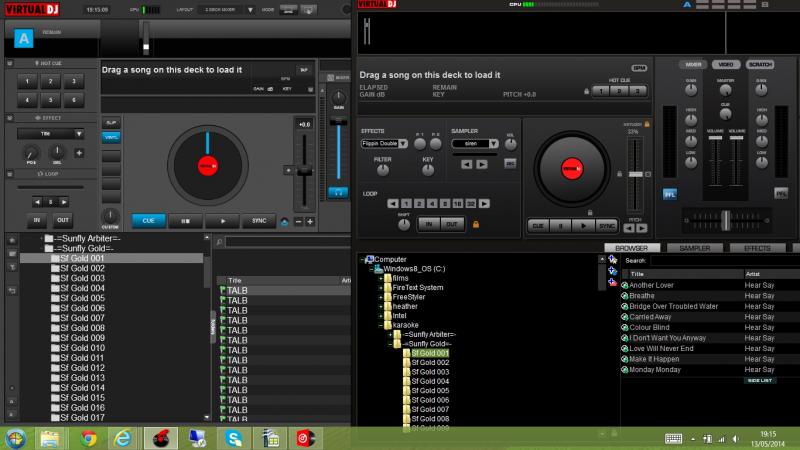The image size is (800, 450).
Task: Click the sampler next arrow button
Action: pyautogui.click(x=482, y=164)
